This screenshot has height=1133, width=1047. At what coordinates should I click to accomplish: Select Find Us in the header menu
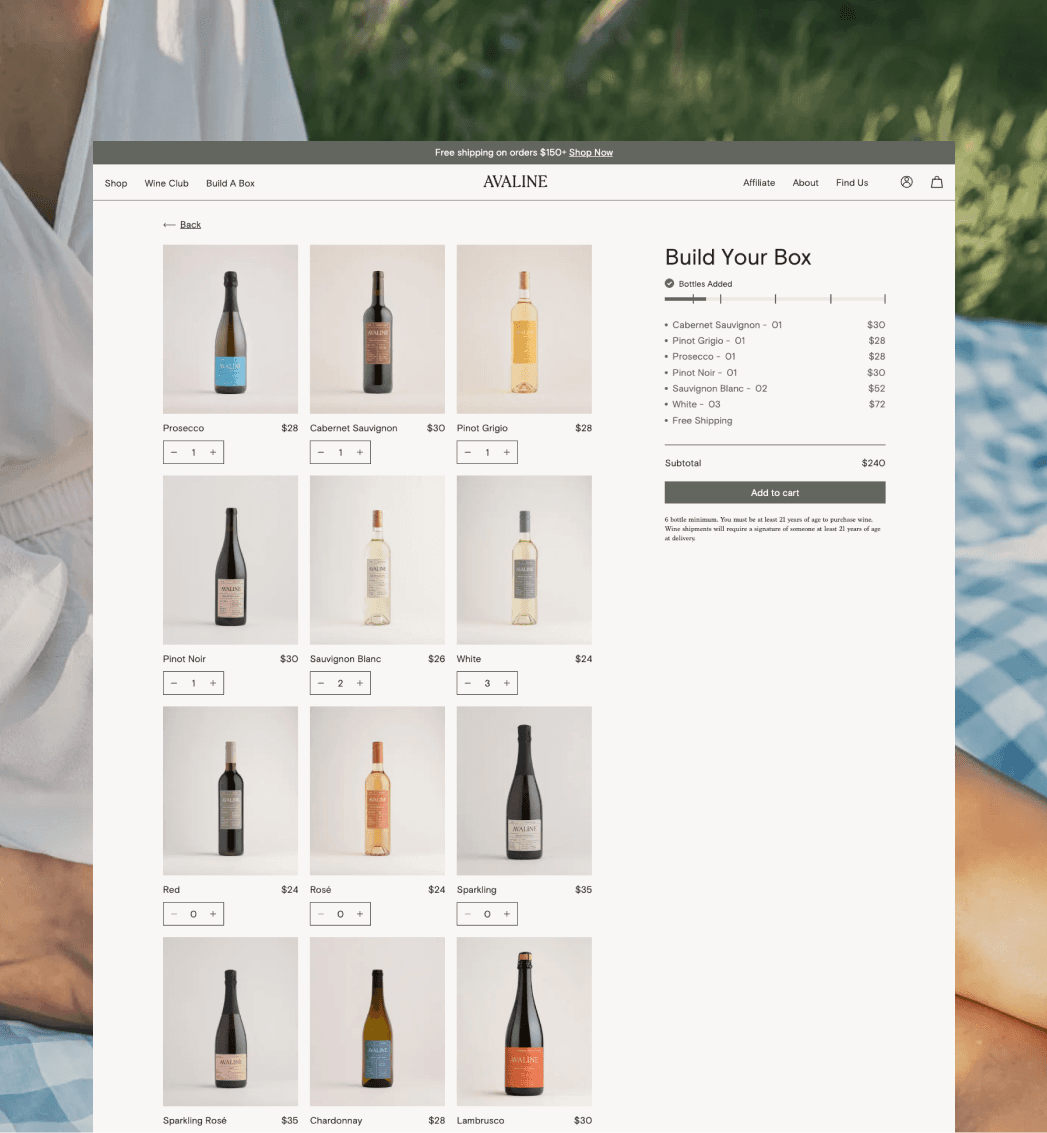pyautogui.click(x=852, y=183)
